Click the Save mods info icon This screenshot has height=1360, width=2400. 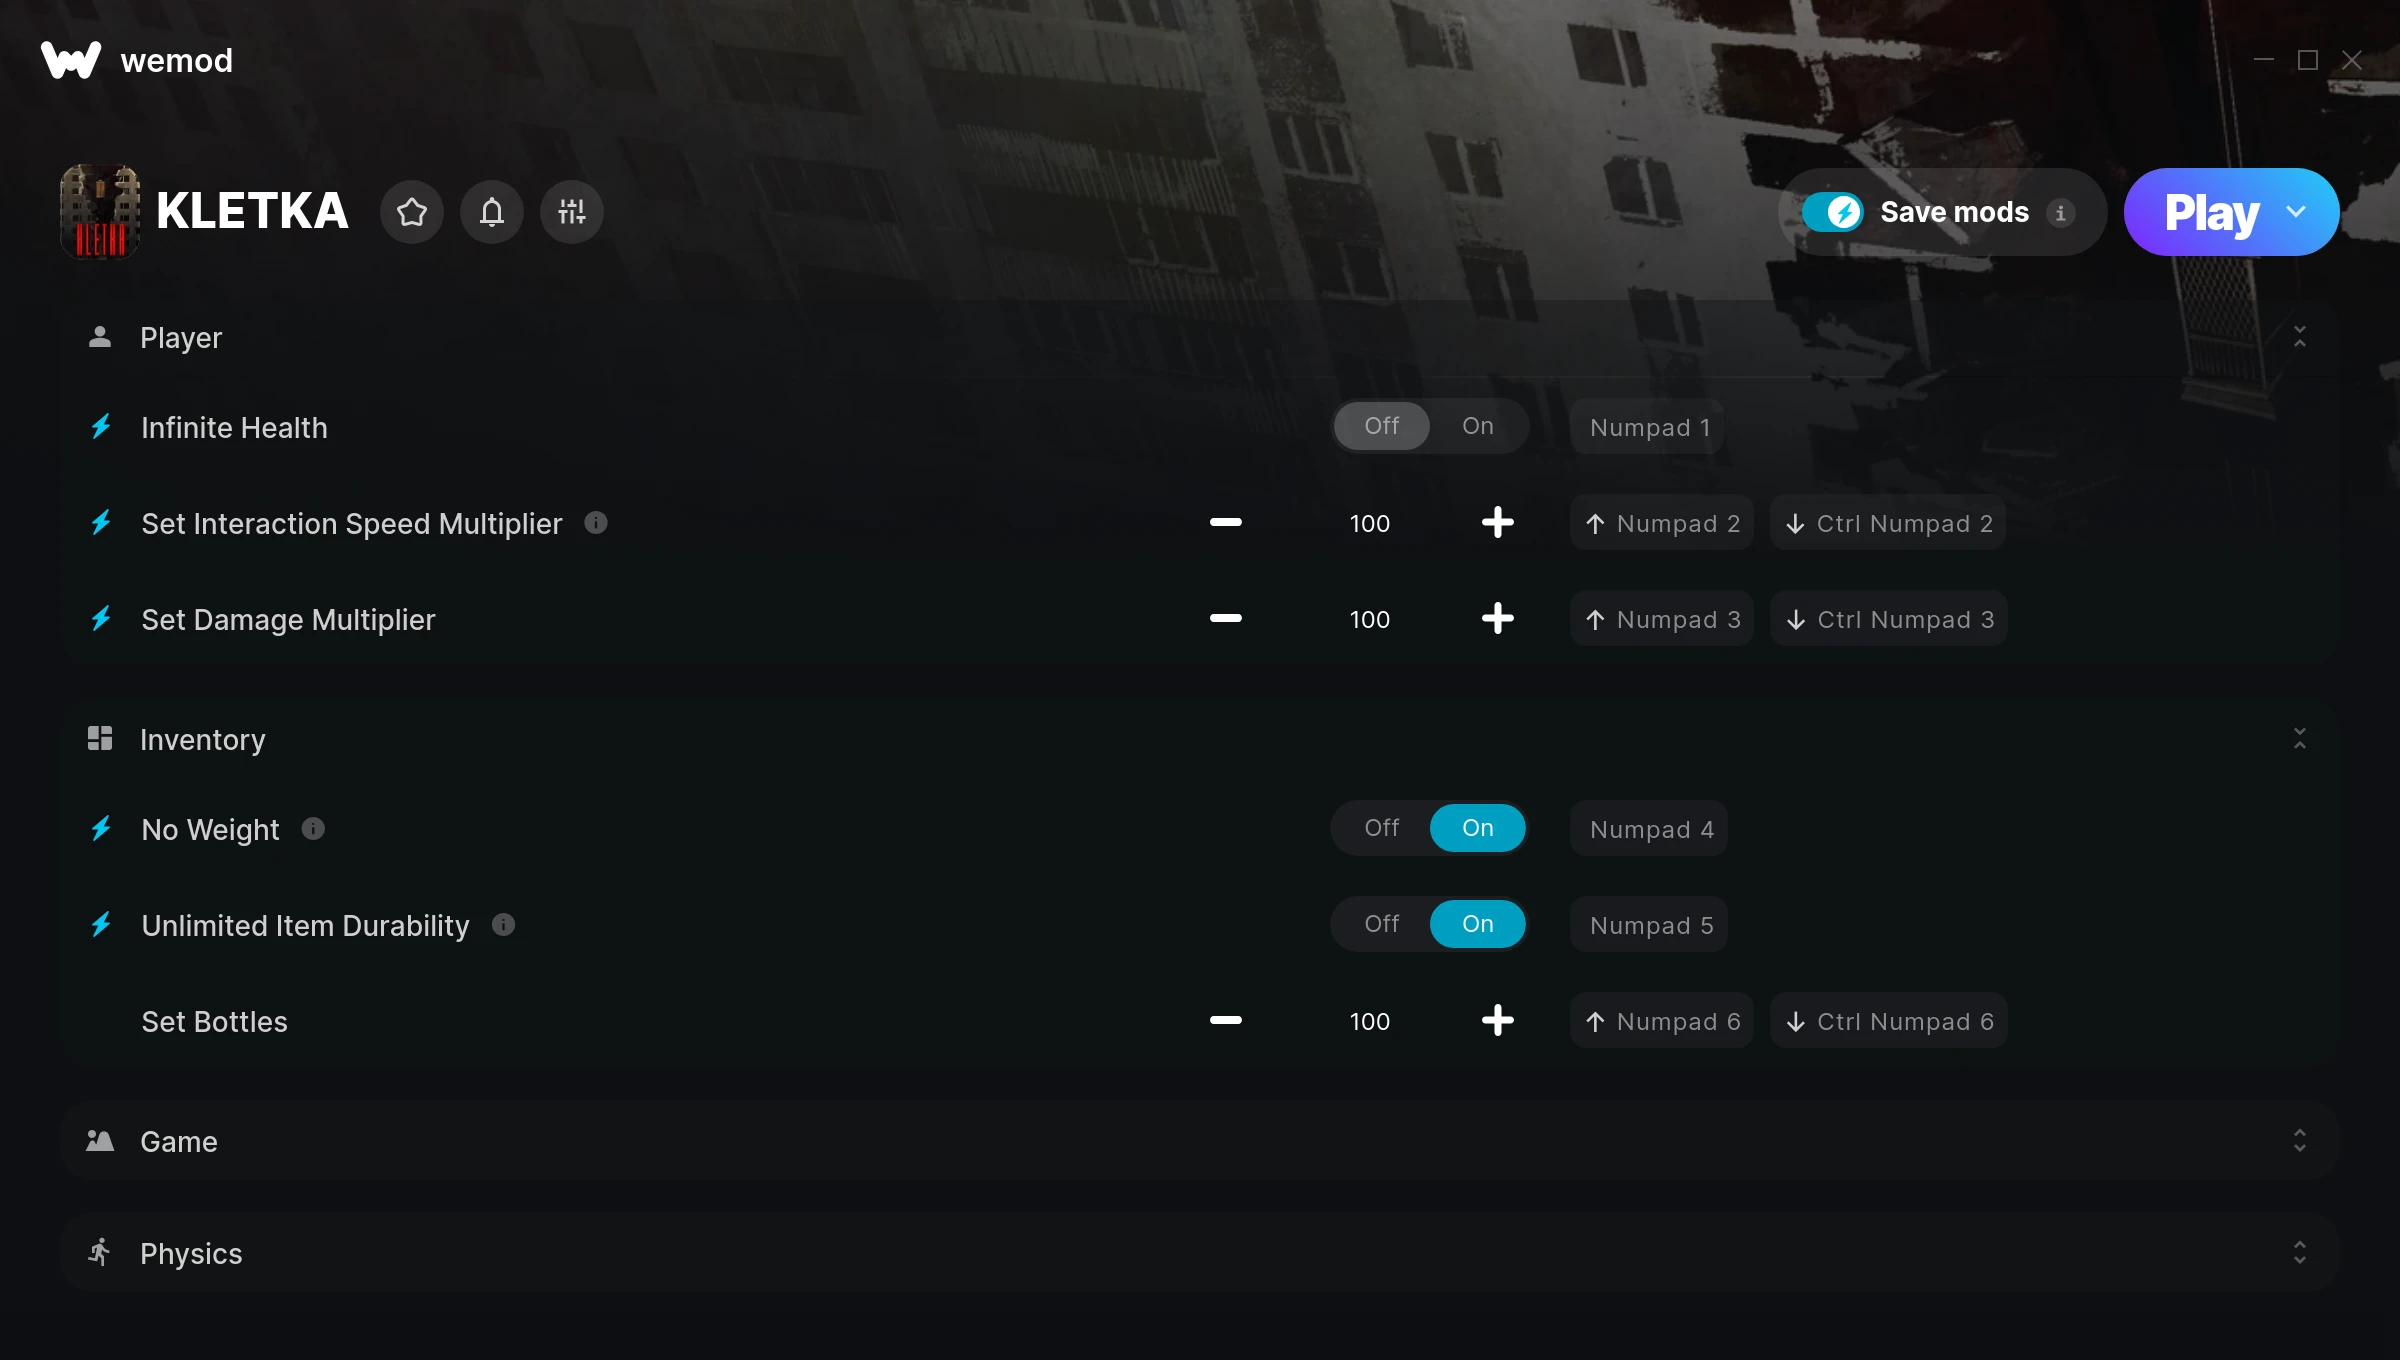click(x=2062, y=211)
